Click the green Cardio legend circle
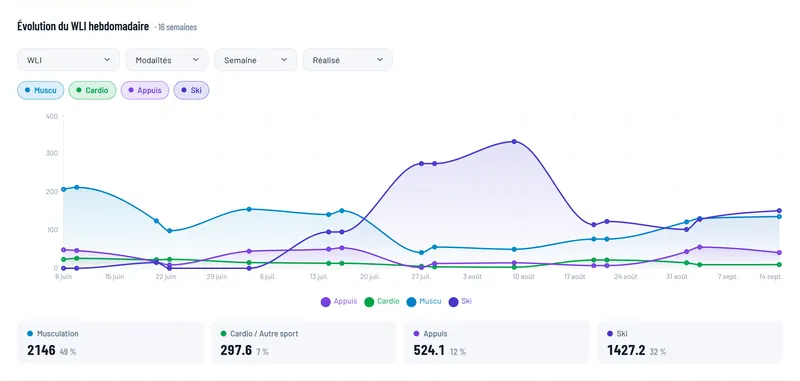The width and height of the screenshot is (800, 381). tap(369, 301)
